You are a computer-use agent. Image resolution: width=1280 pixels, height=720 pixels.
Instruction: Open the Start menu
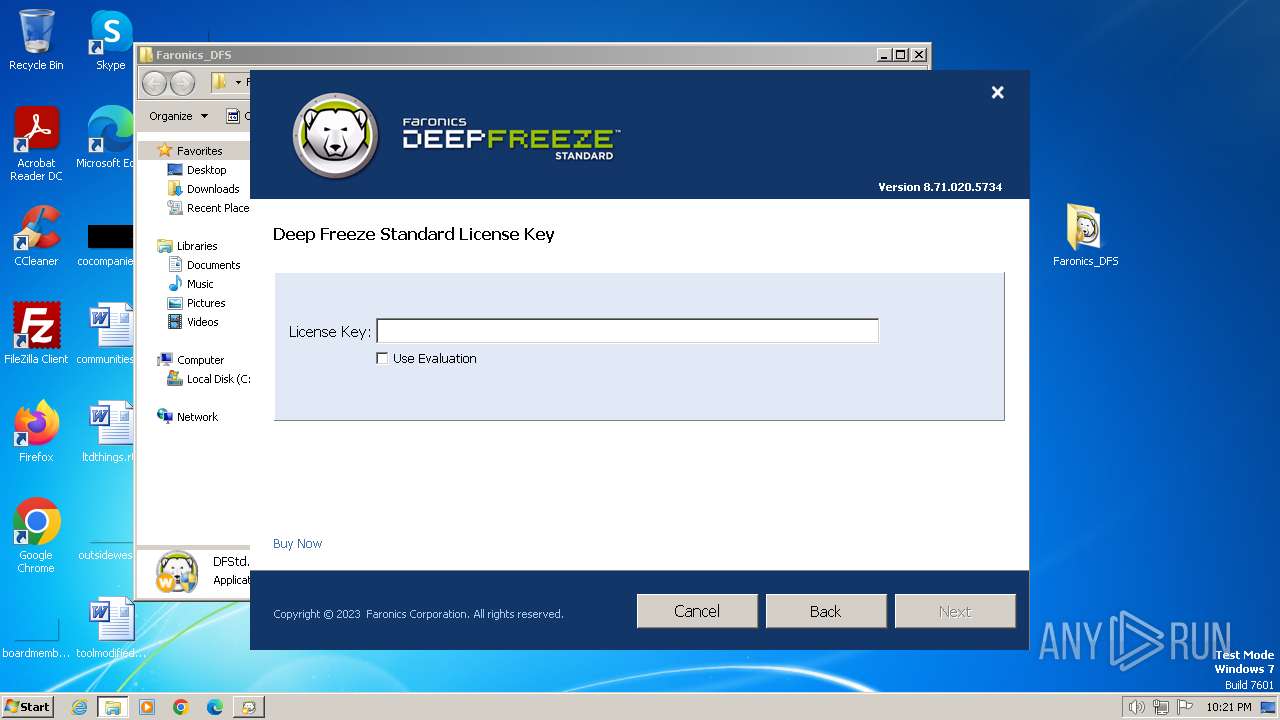point(27,707)
